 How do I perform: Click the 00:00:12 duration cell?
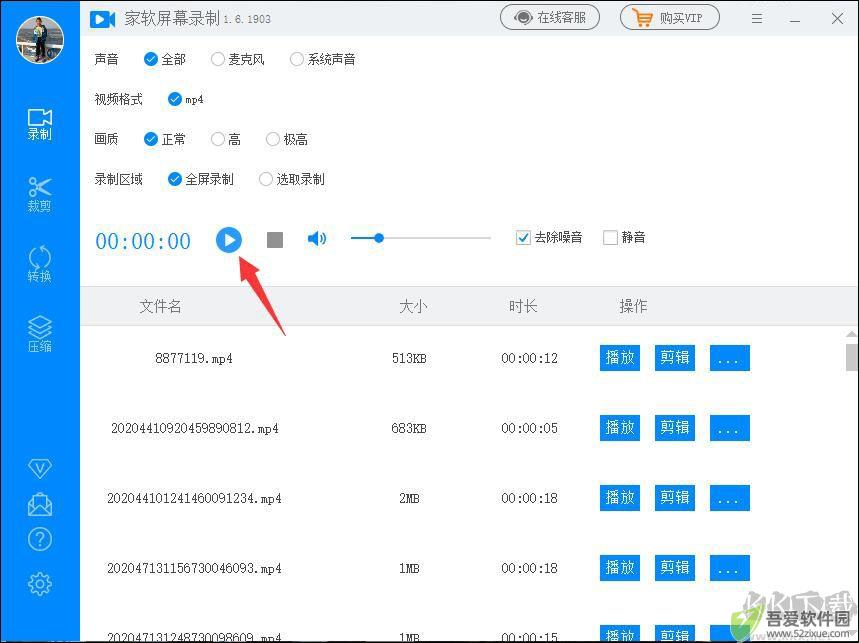[x=529, y=359]
